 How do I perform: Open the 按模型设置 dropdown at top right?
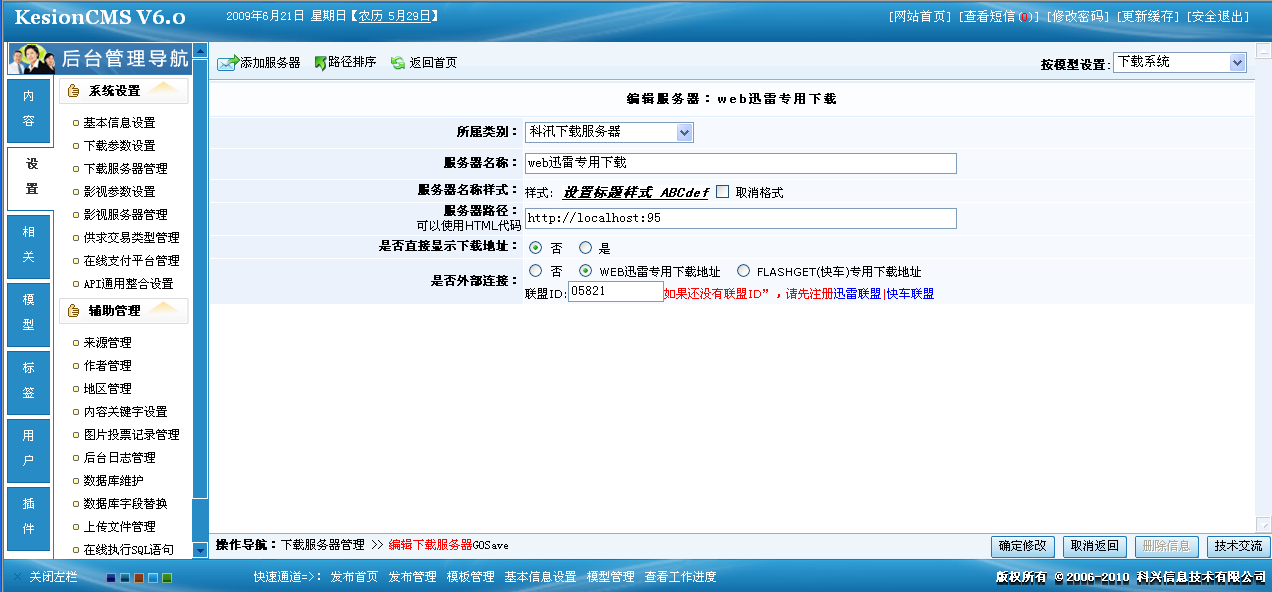tap(1237, 63)
